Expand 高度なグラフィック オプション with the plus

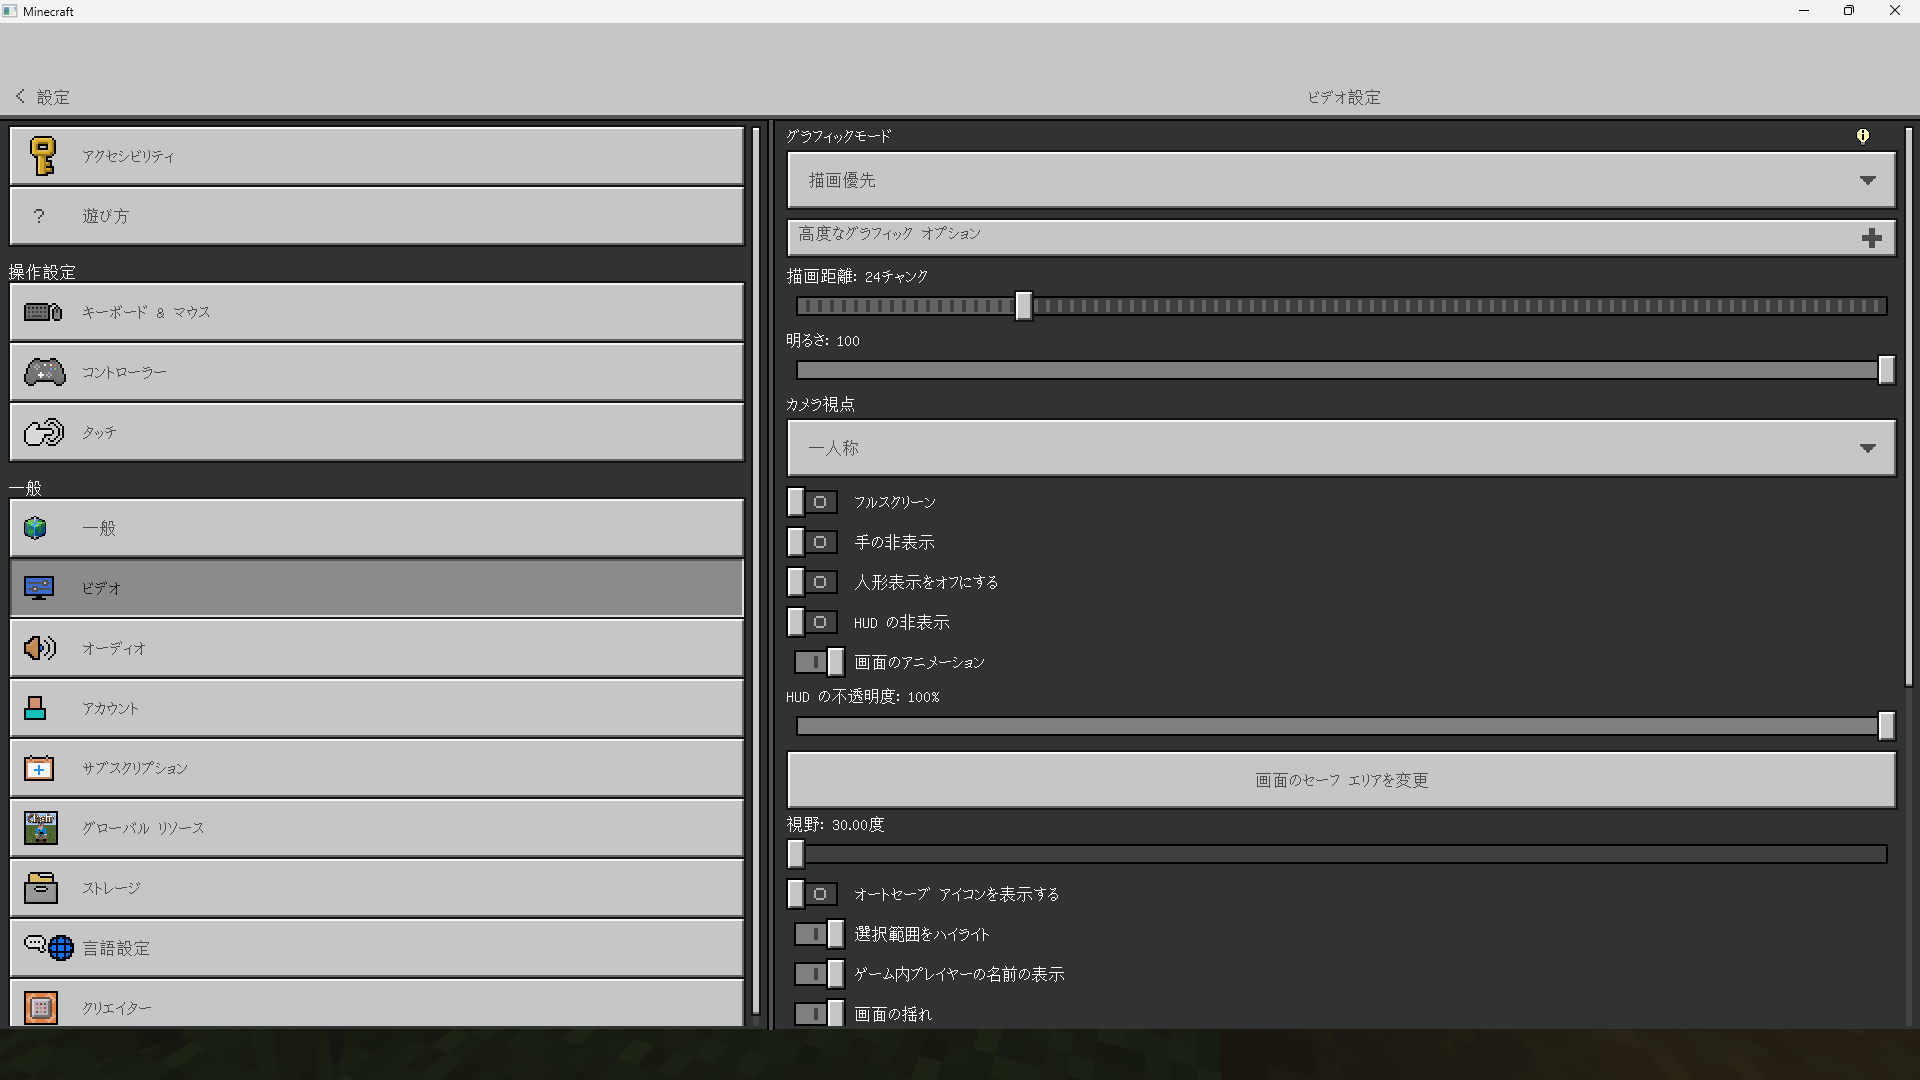(x=1871, y=238)
